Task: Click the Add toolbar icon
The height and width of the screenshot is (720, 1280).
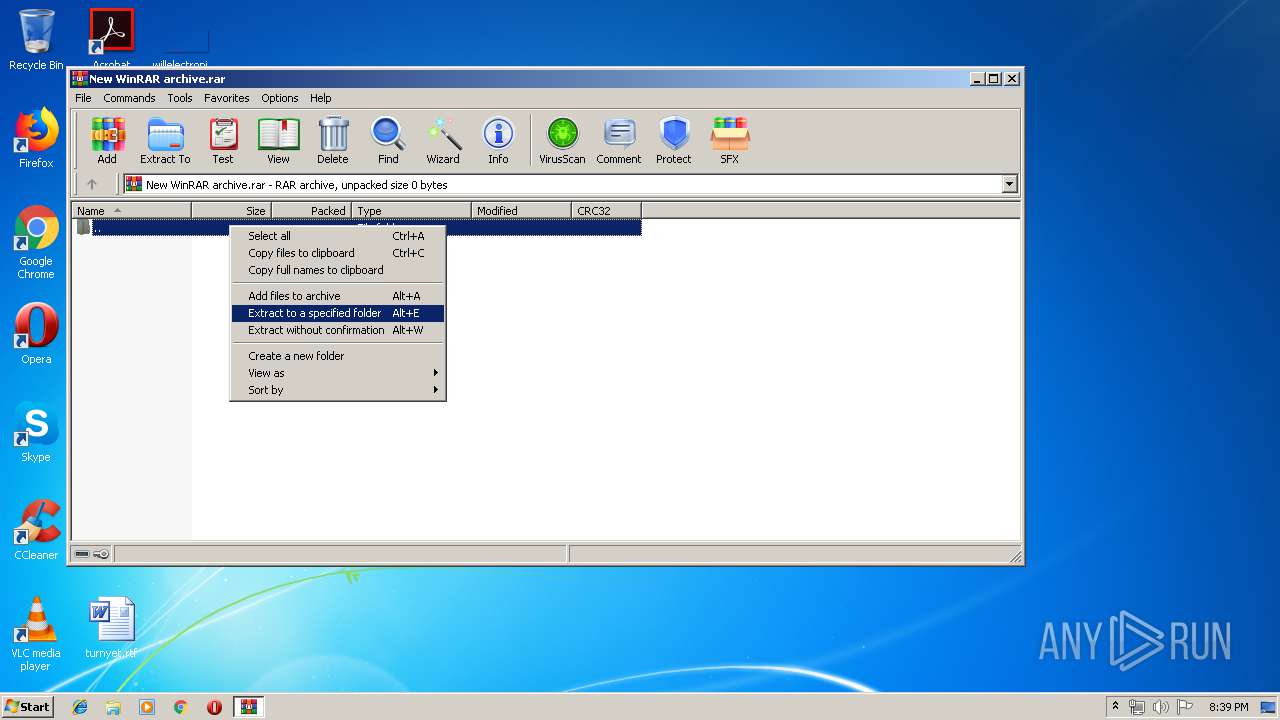Action: click(106, 140)
